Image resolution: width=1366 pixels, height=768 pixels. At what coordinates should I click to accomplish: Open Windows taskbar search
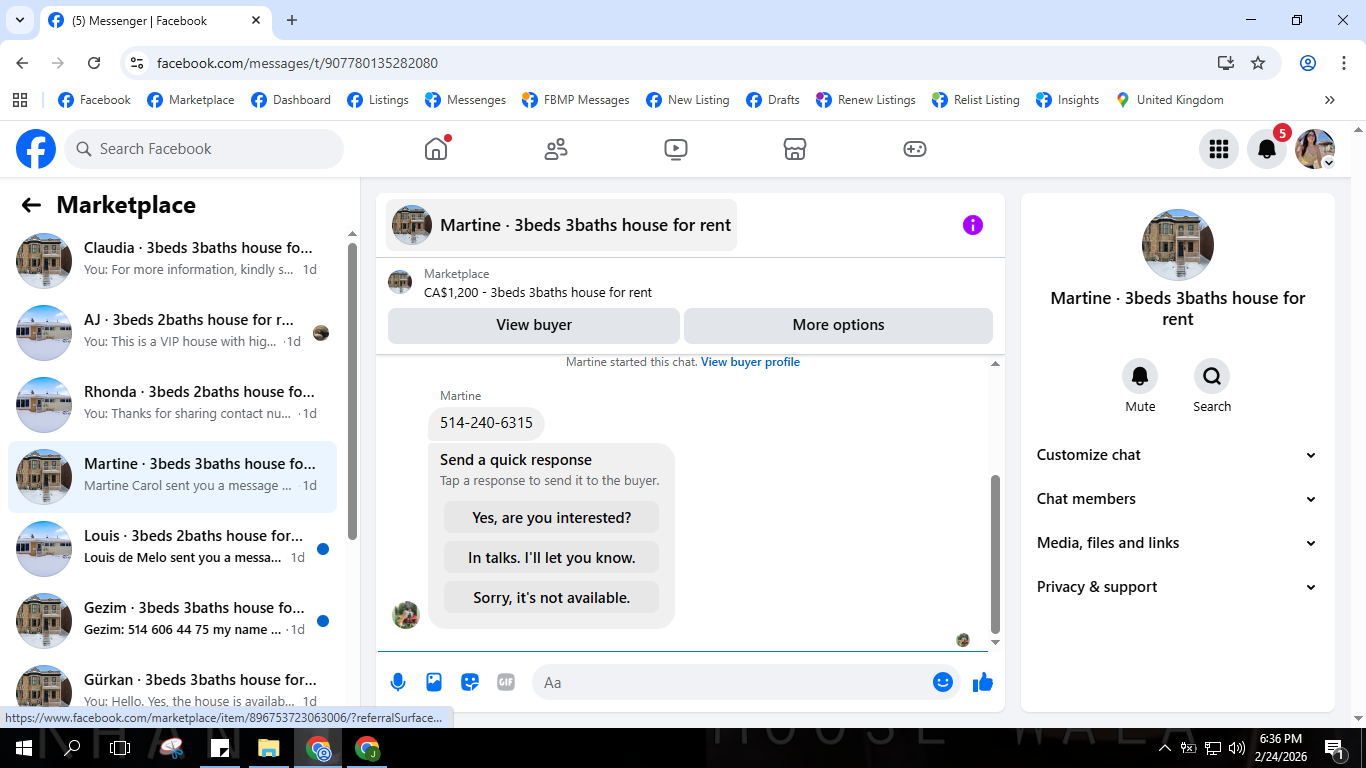pos(72,748)
